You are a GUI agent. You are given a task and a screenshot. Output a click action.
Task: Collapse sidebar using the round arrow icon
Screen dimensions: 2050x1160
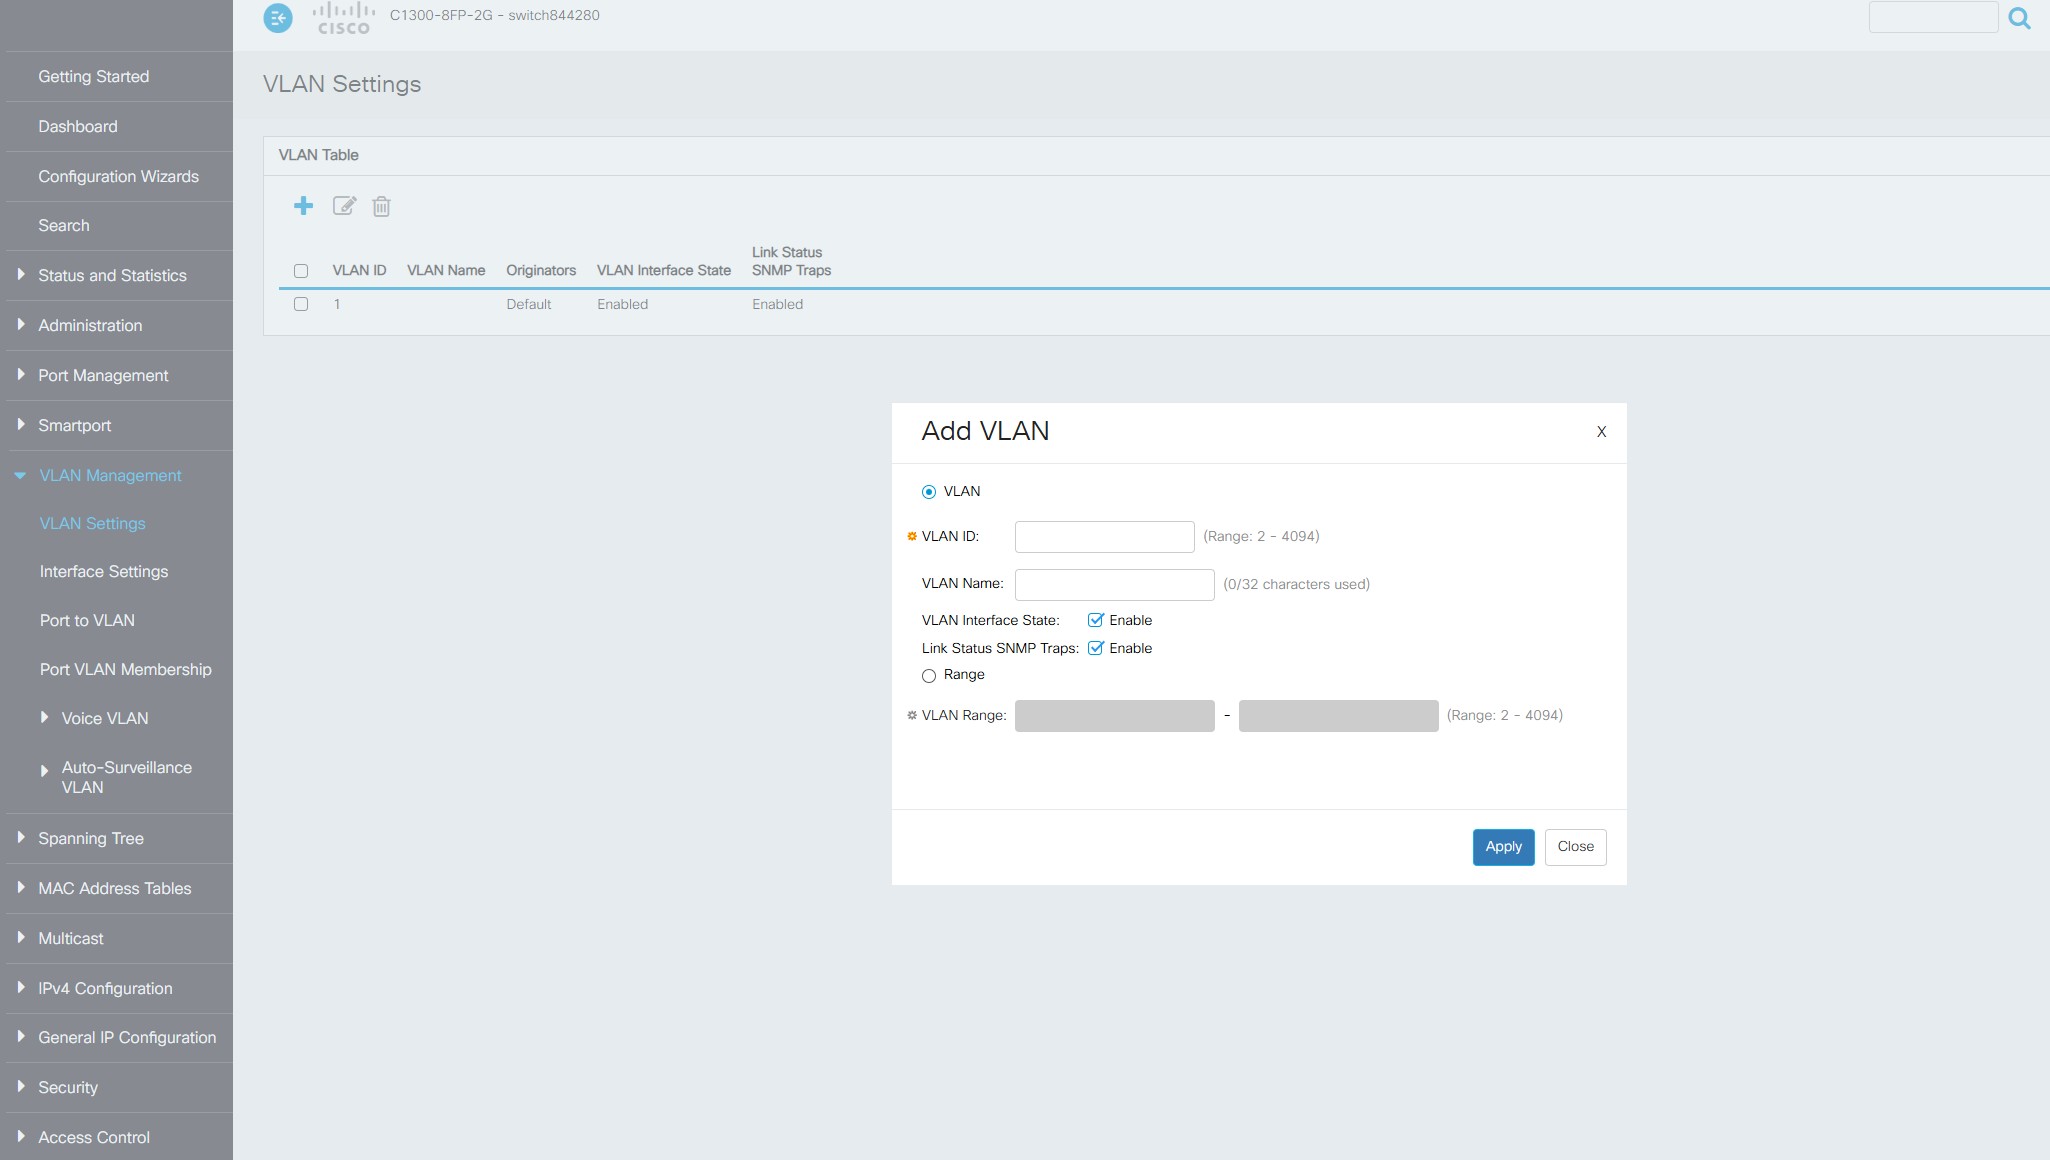tap(278, 18)
